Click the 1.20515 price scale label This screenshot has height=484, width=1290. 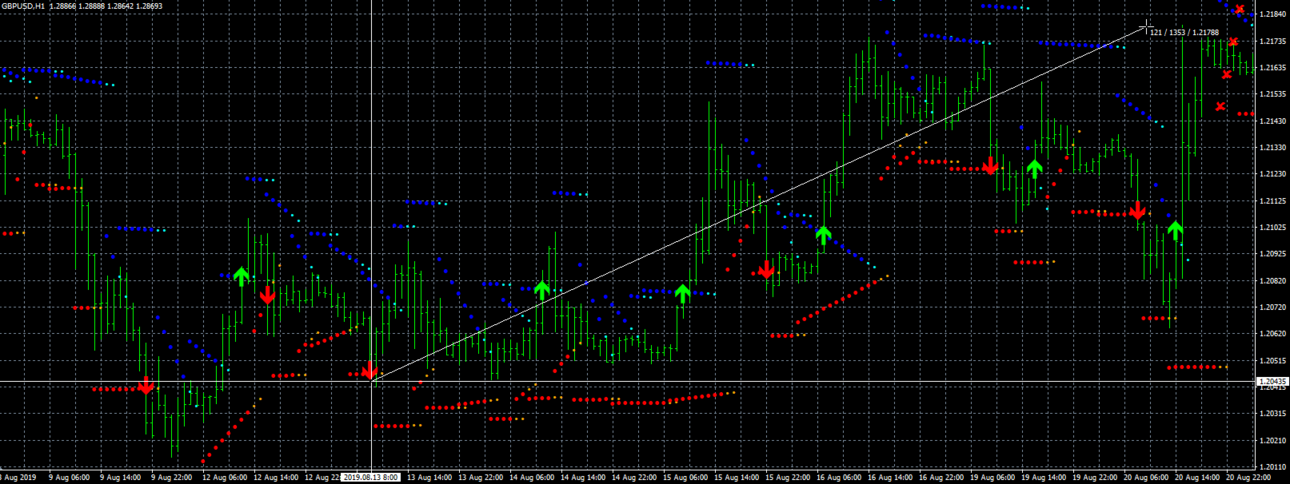[x=1273, y=360]
